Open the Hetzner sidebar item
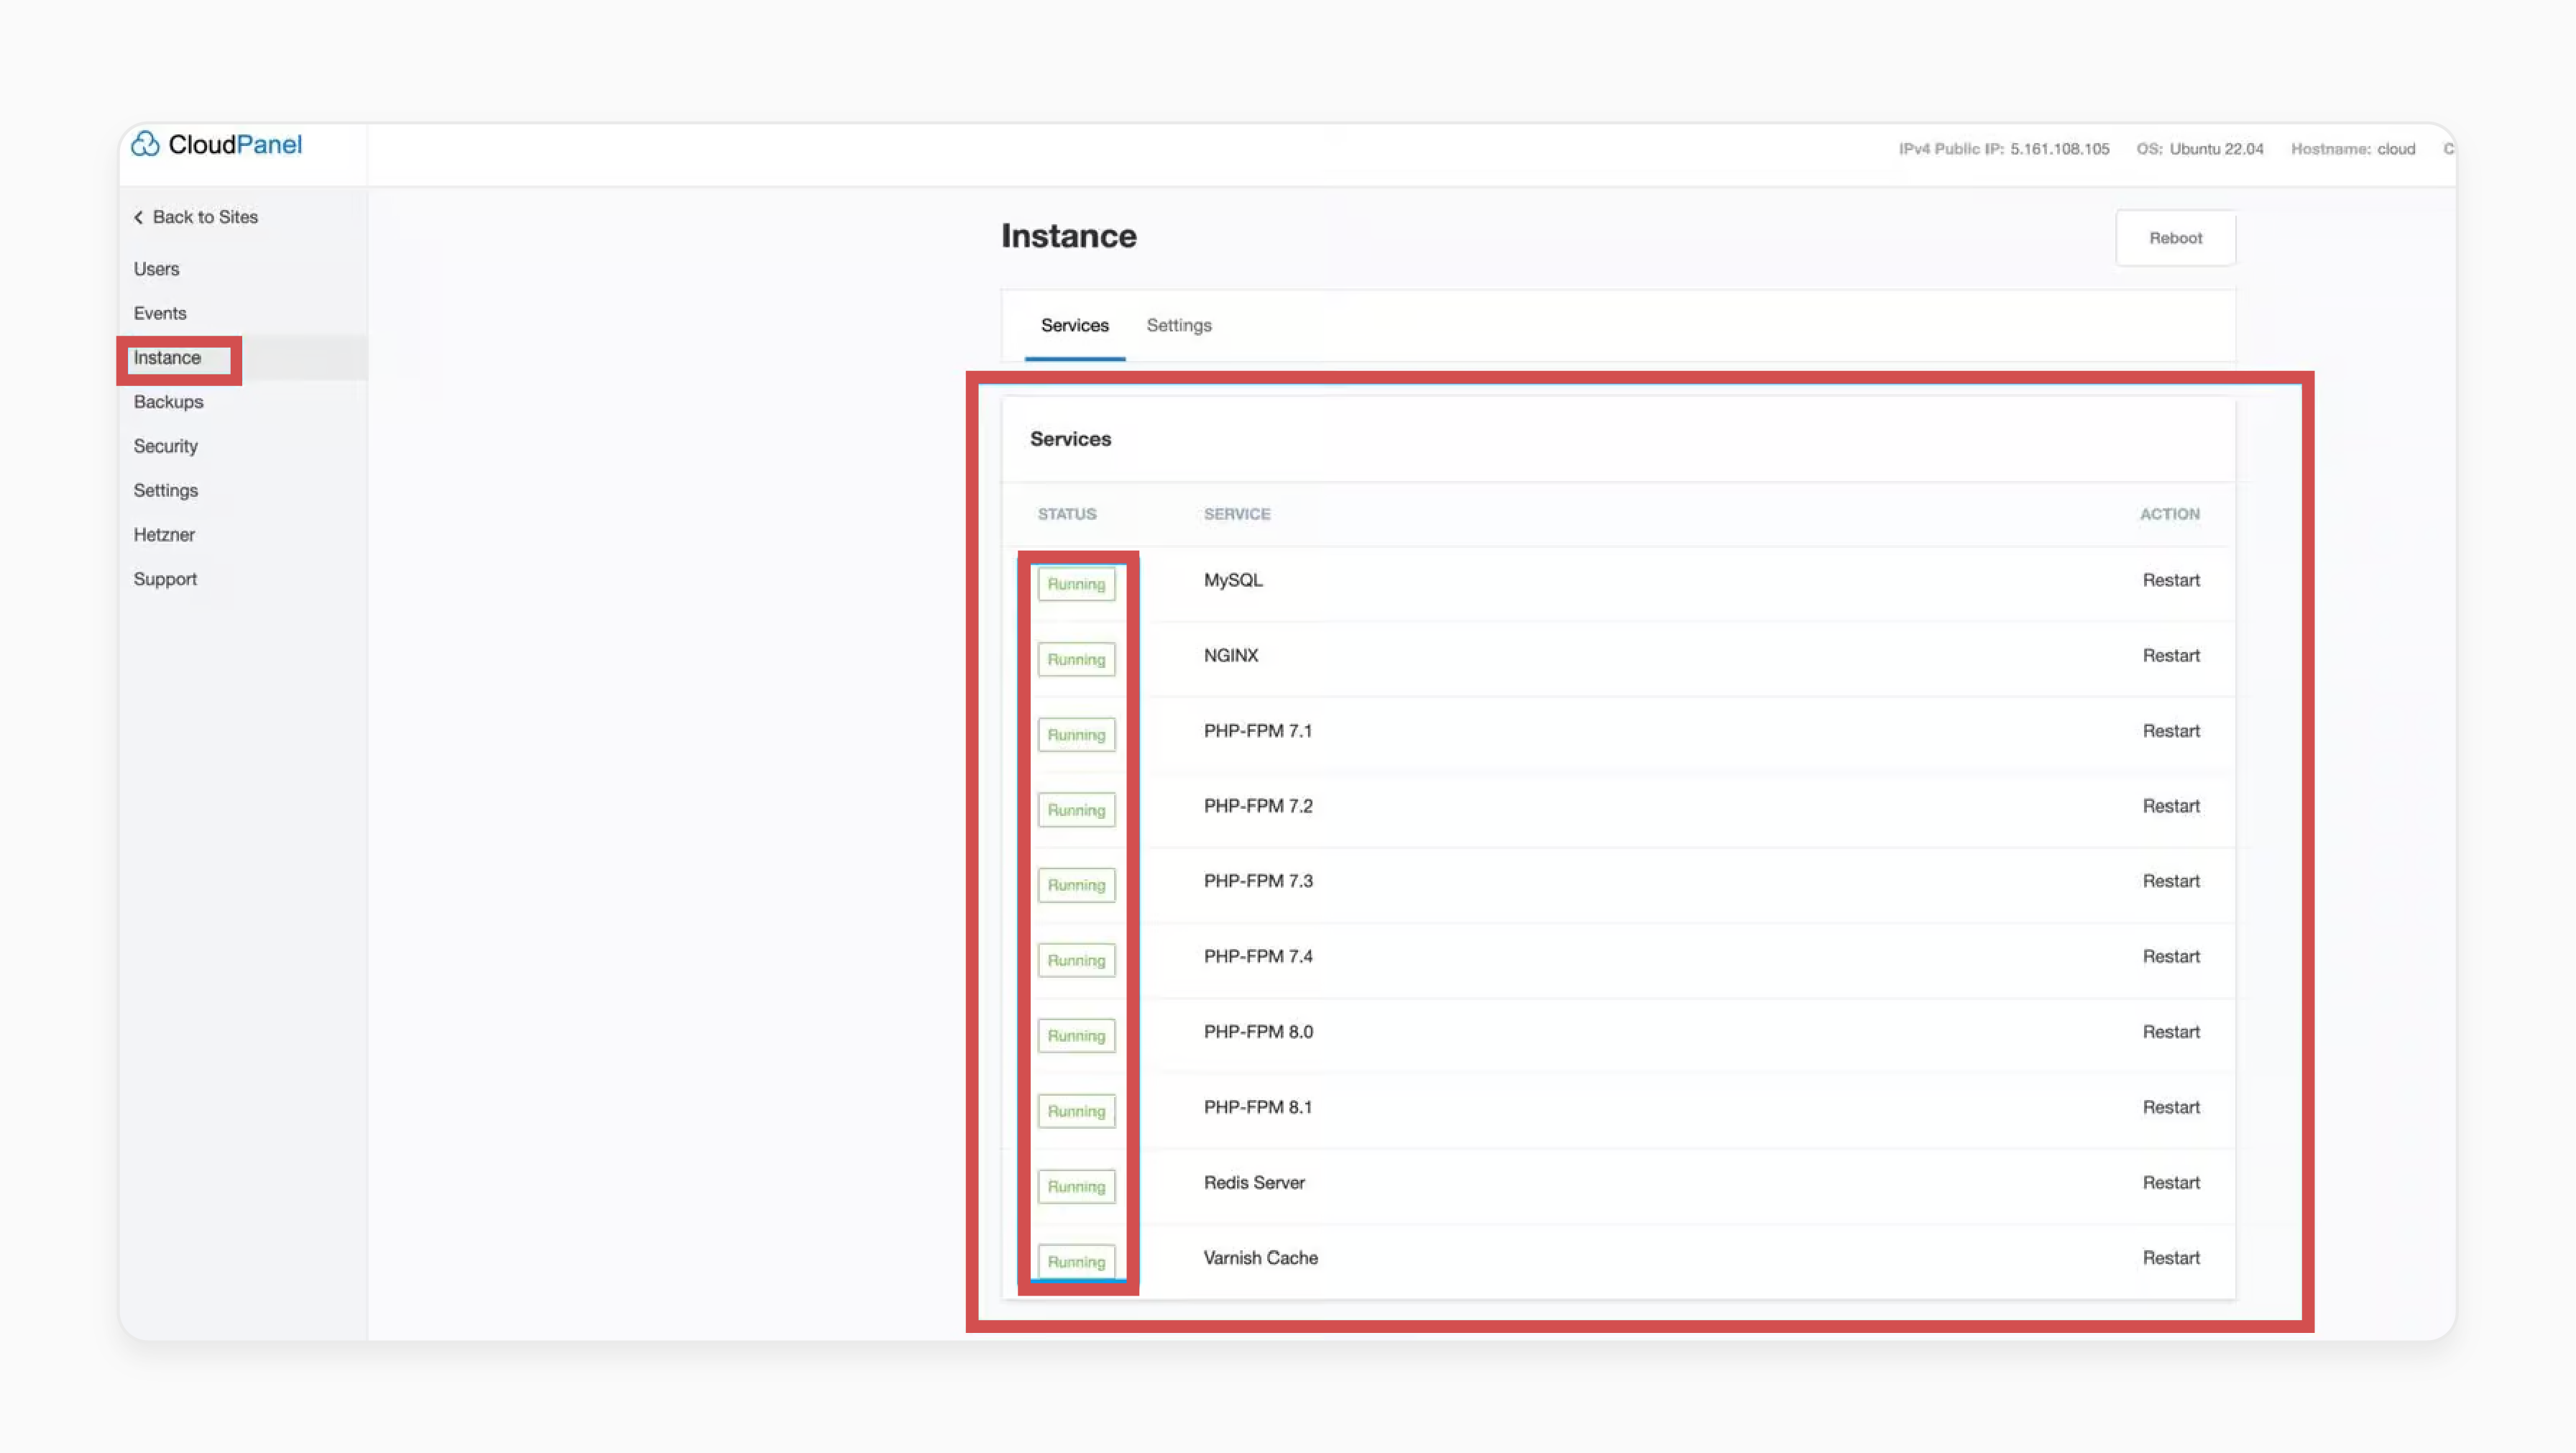This screenshot has height=1453, width=2576. coord(164,535)
